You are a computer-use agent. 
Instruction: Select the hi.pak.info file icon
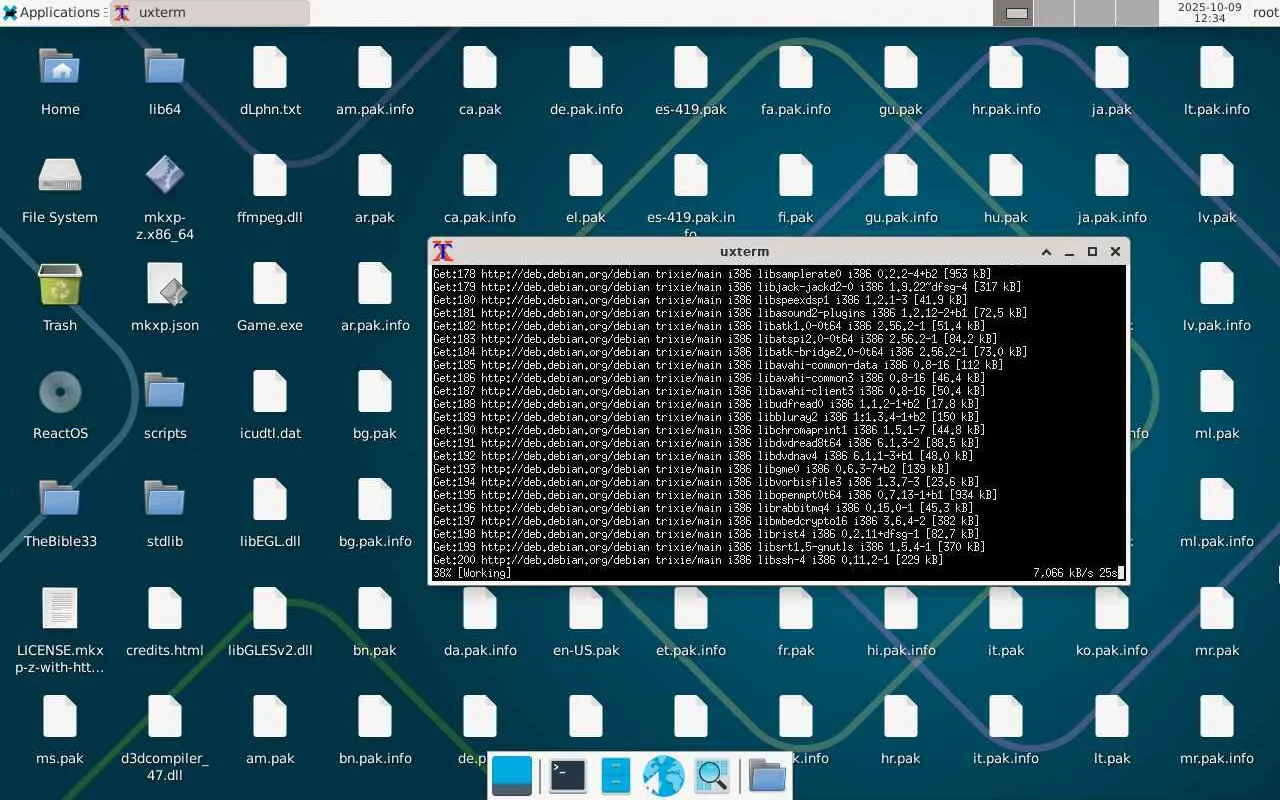pyautogui.click(x=901, y=609)
